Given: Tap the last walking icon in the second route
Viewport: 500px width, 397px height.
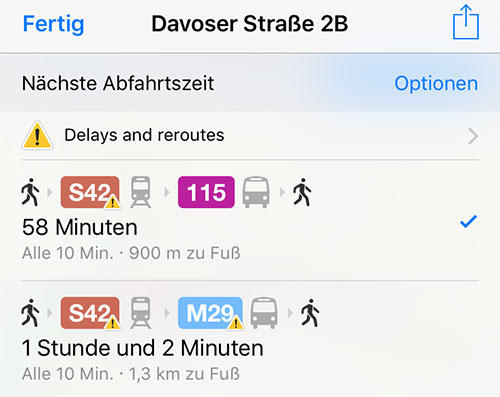Looking at the screenshot, I should click(310, 313).
